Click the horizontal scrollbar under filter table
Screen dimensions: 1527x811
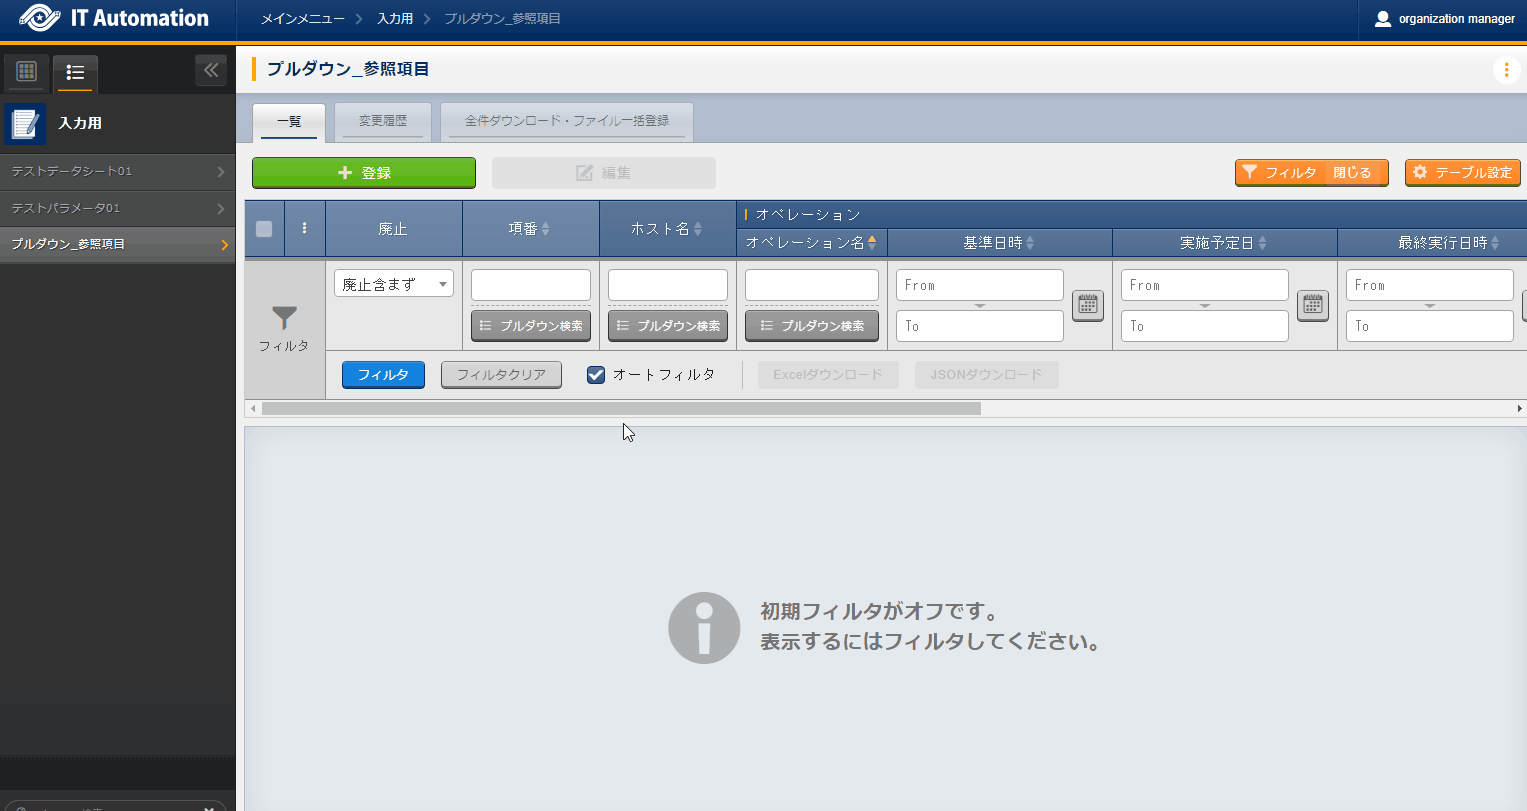click(620, 408)
